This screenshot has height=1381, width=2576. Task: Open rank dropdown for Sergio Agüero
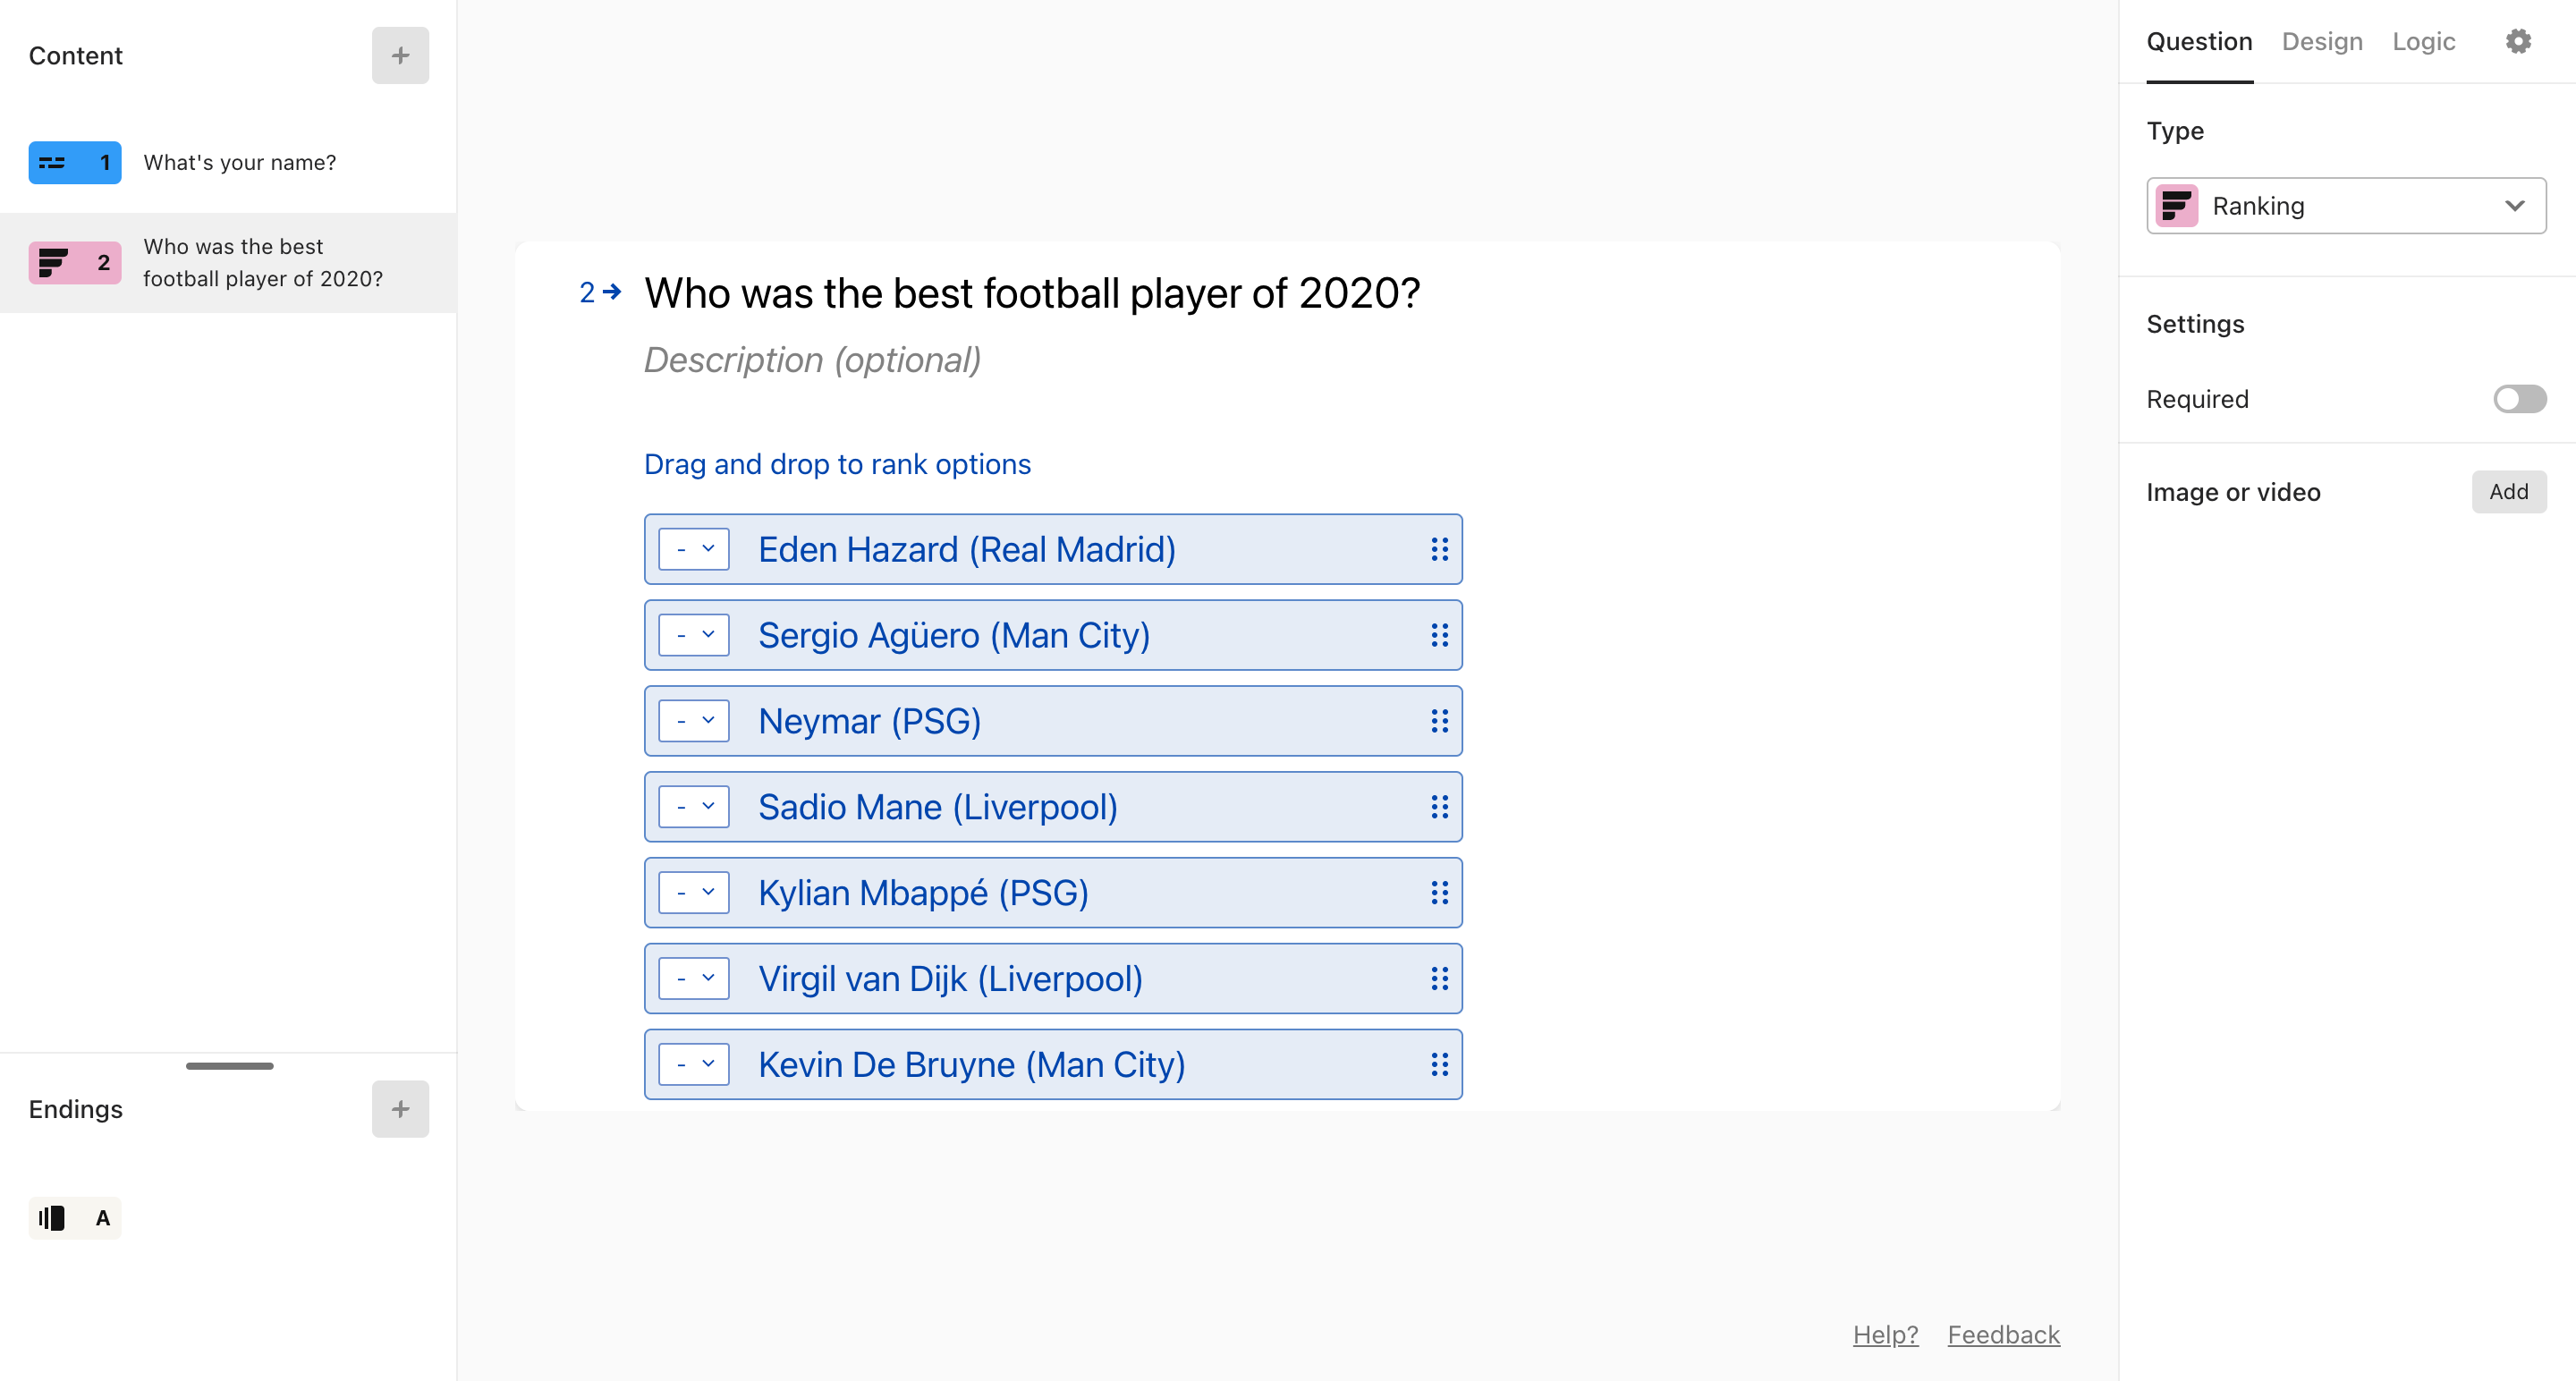[x=694, y=635]
